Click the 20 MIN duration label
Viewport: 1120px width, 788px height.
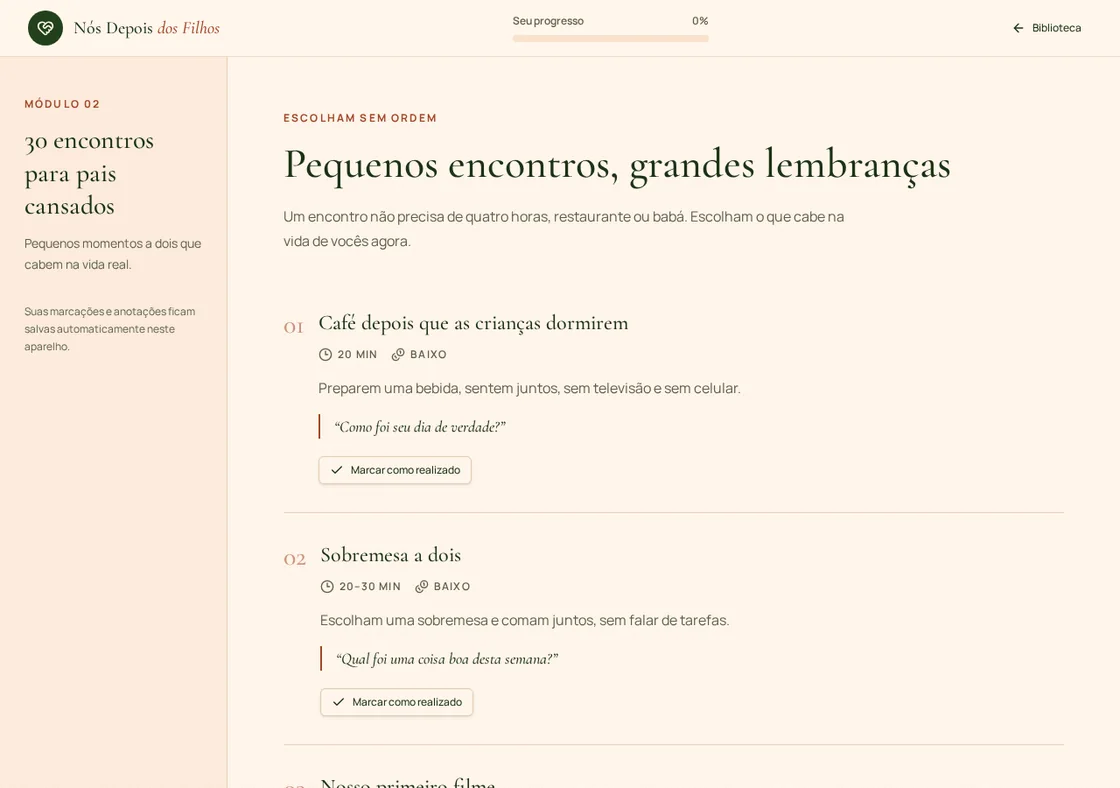[x=357, y=354]
